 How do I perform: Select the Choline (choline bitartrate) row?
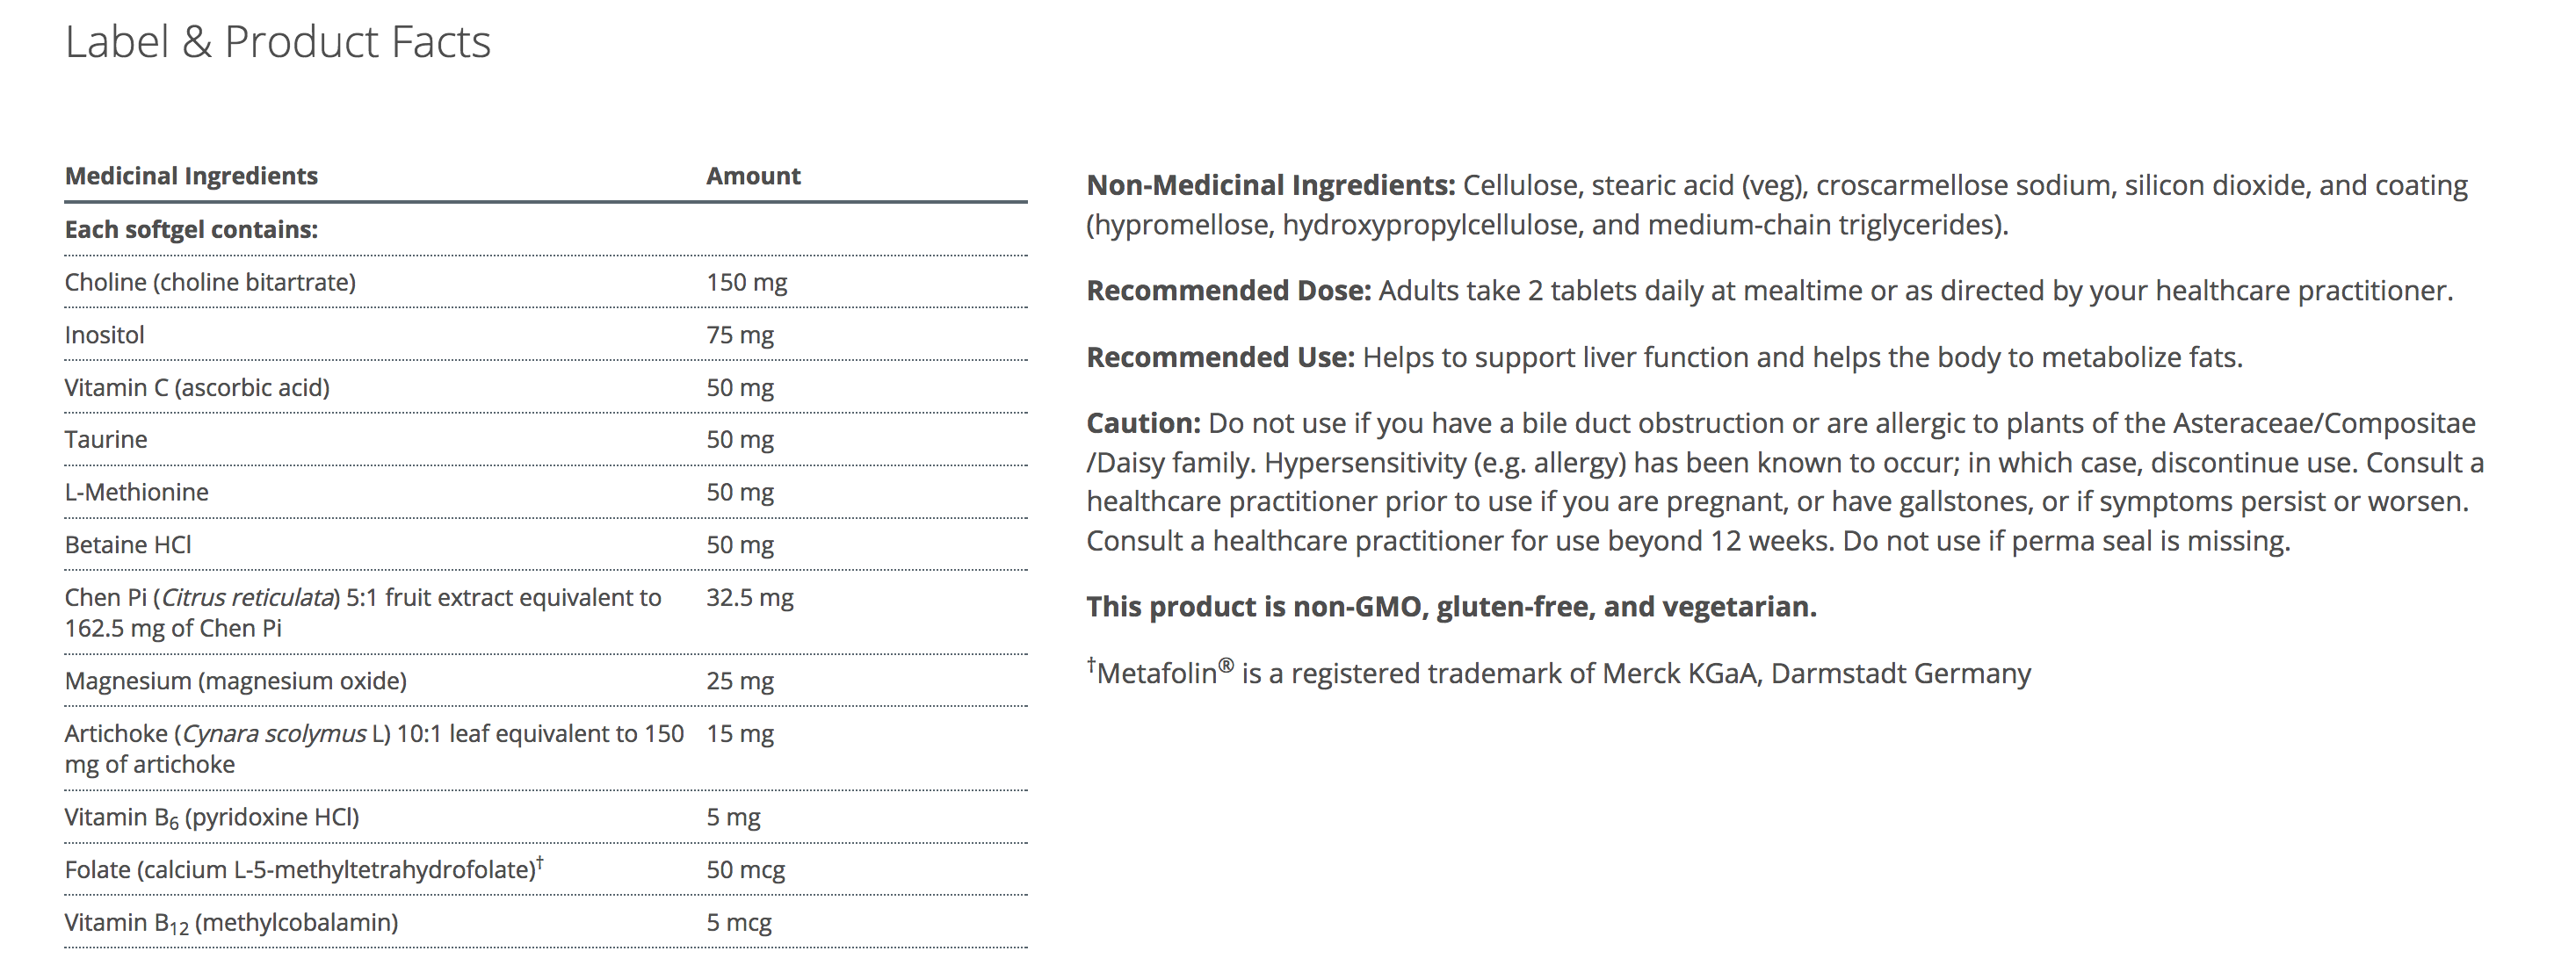tap(210, 282)
